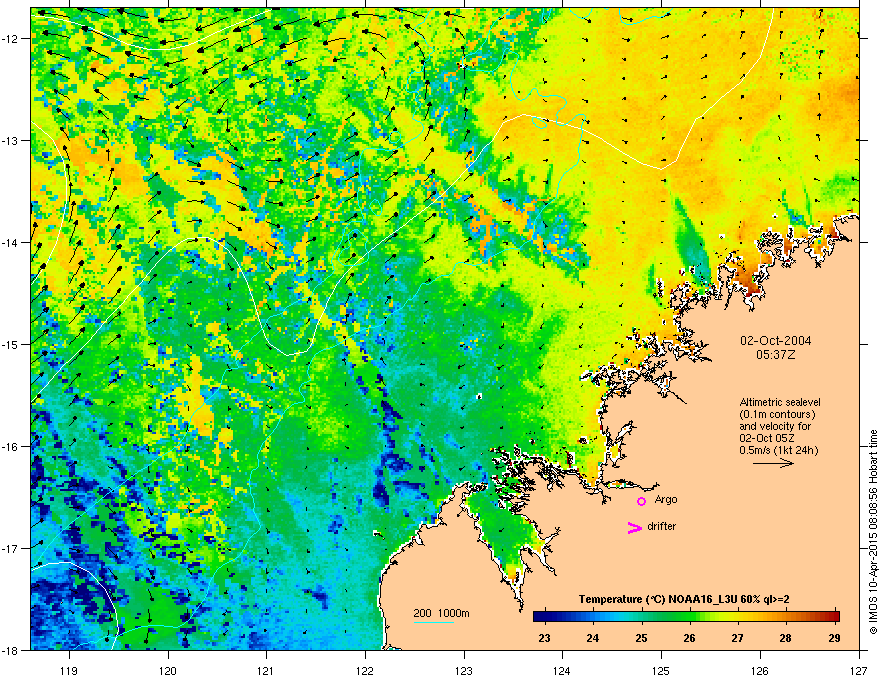Click the 25 value on temperature scale
This screenshot has width=880, height=680.
pyautogui.click(x=641, y=638)
